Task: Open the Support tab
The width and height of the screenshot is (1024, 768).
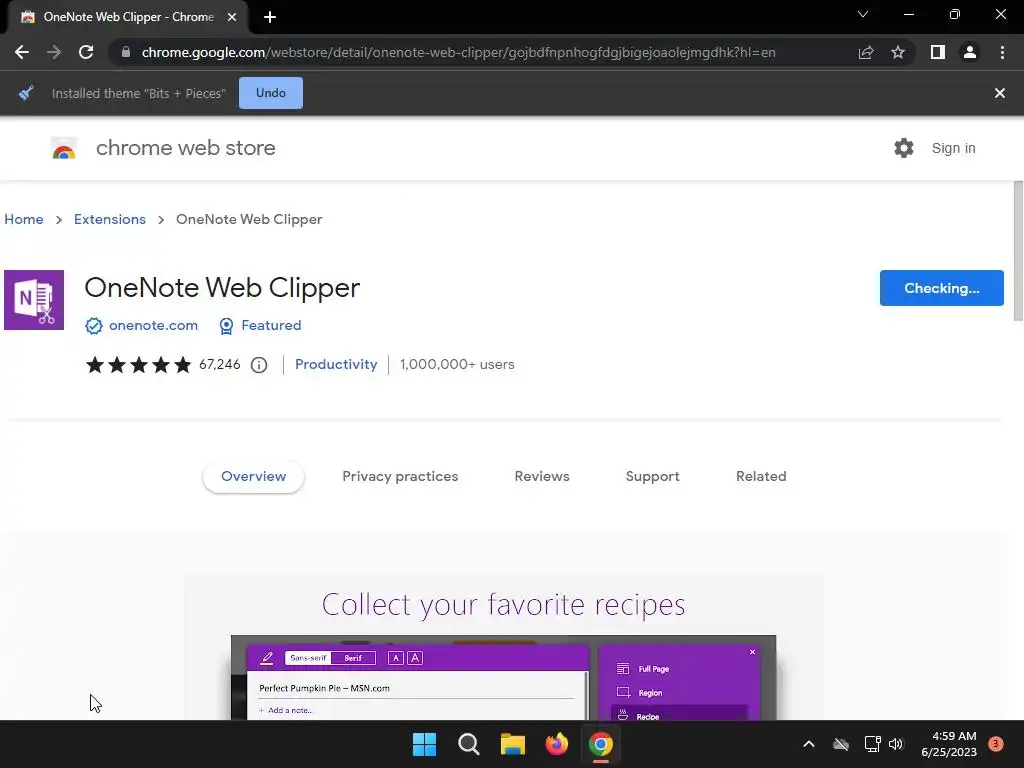Action: (652, 477)
